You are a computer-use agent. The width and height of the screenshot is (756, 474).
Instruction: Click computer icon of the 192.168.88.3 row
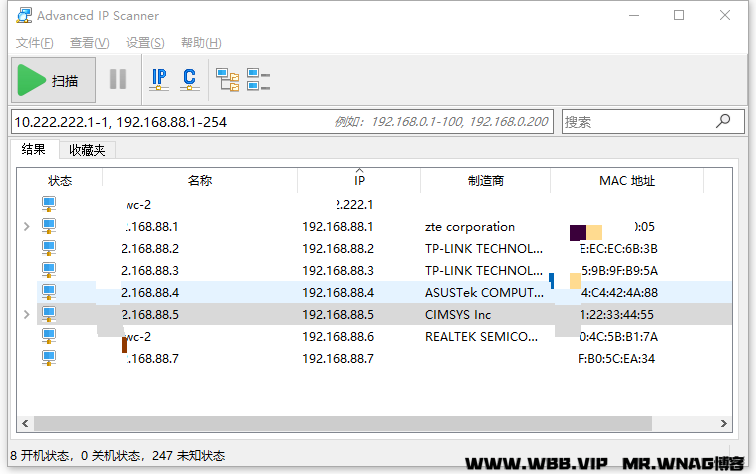point(49,270)
